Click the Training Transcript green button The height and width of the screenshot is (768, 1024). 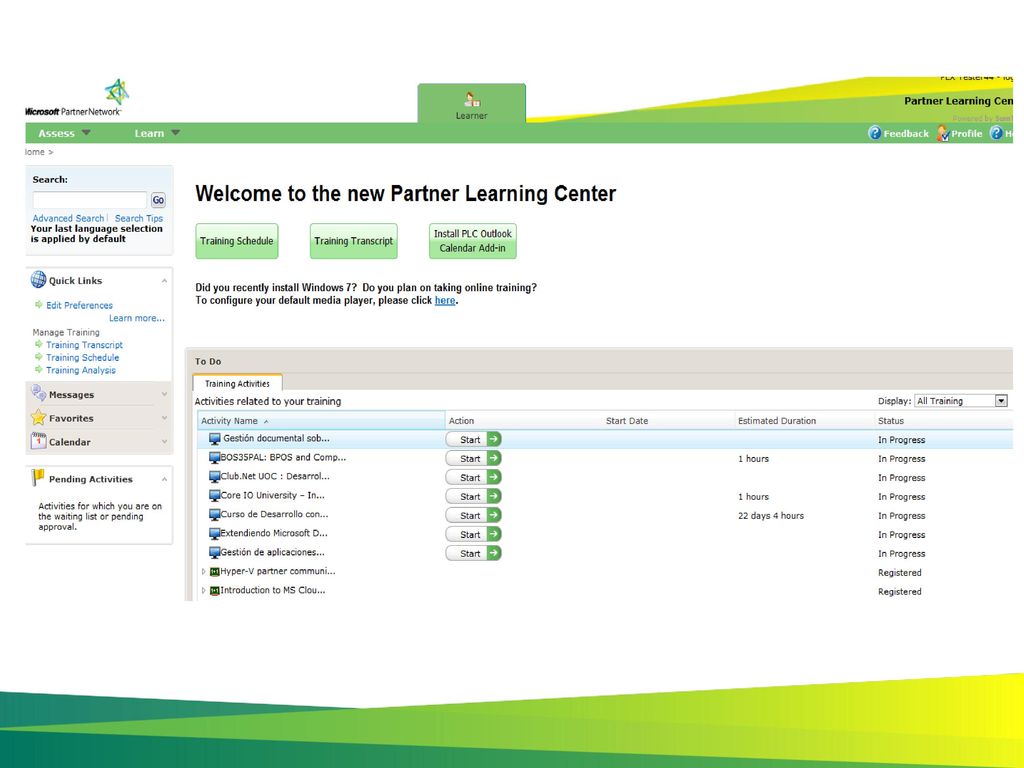coord(353,241)
